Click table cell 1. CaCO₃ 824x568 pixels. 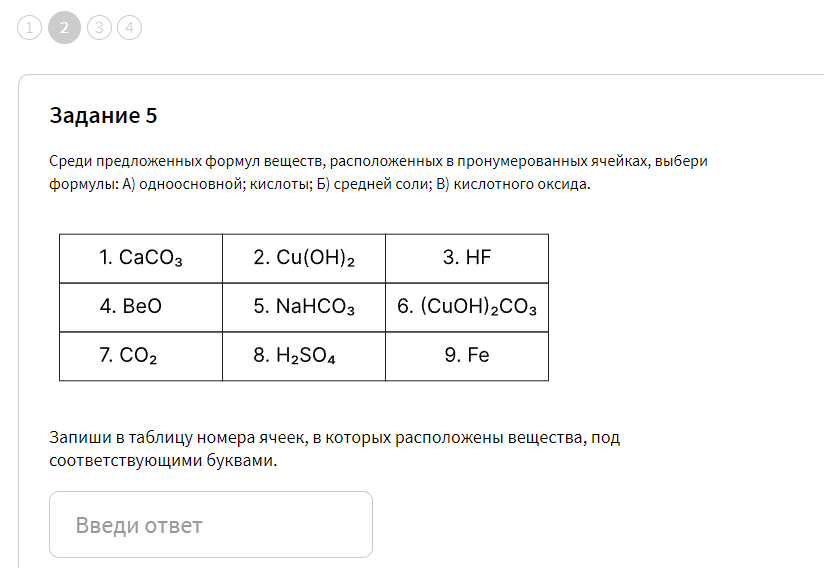(x=141, y=259)
